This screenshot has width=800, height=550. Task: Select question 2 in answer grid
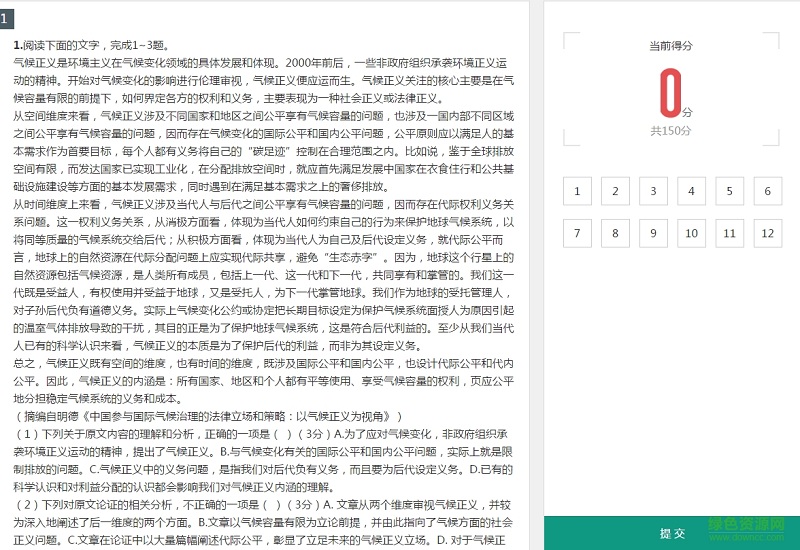pyautogui.click(x=616, y=191)
